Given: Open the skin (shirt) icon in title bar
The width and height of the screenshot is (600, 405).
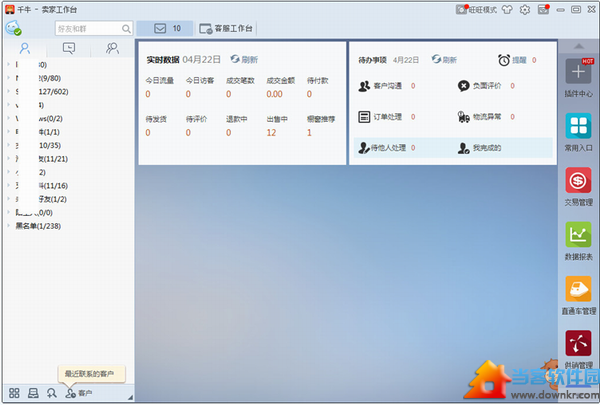Looking at the screenshot, I should pos(507,10).
